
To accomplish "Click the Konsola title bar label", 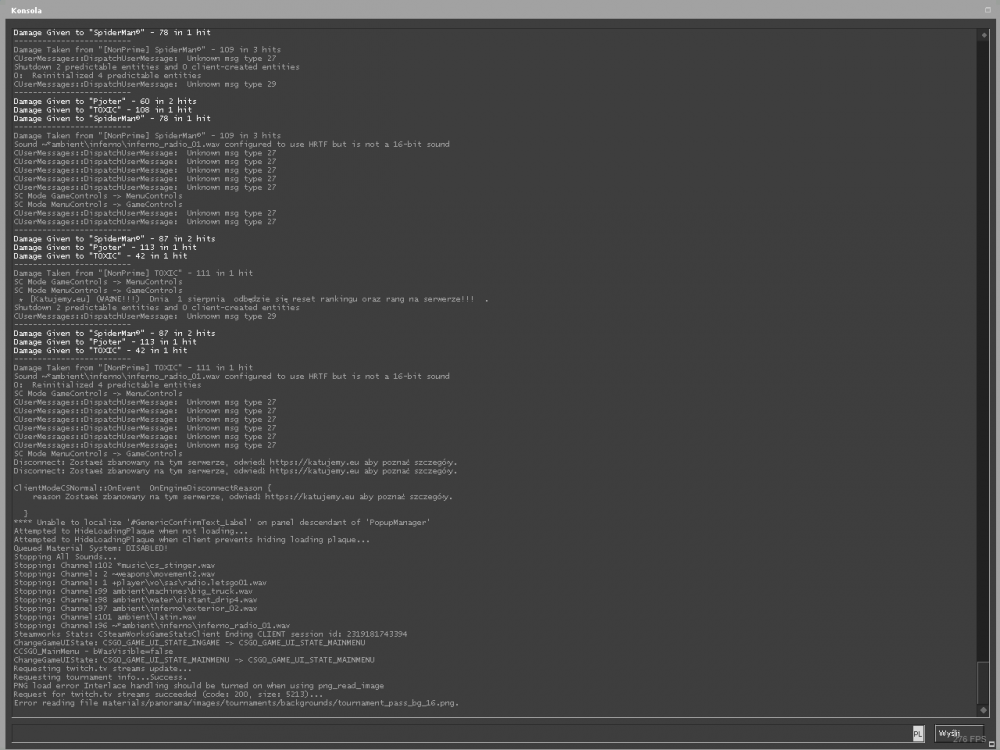I will point(26,10).
